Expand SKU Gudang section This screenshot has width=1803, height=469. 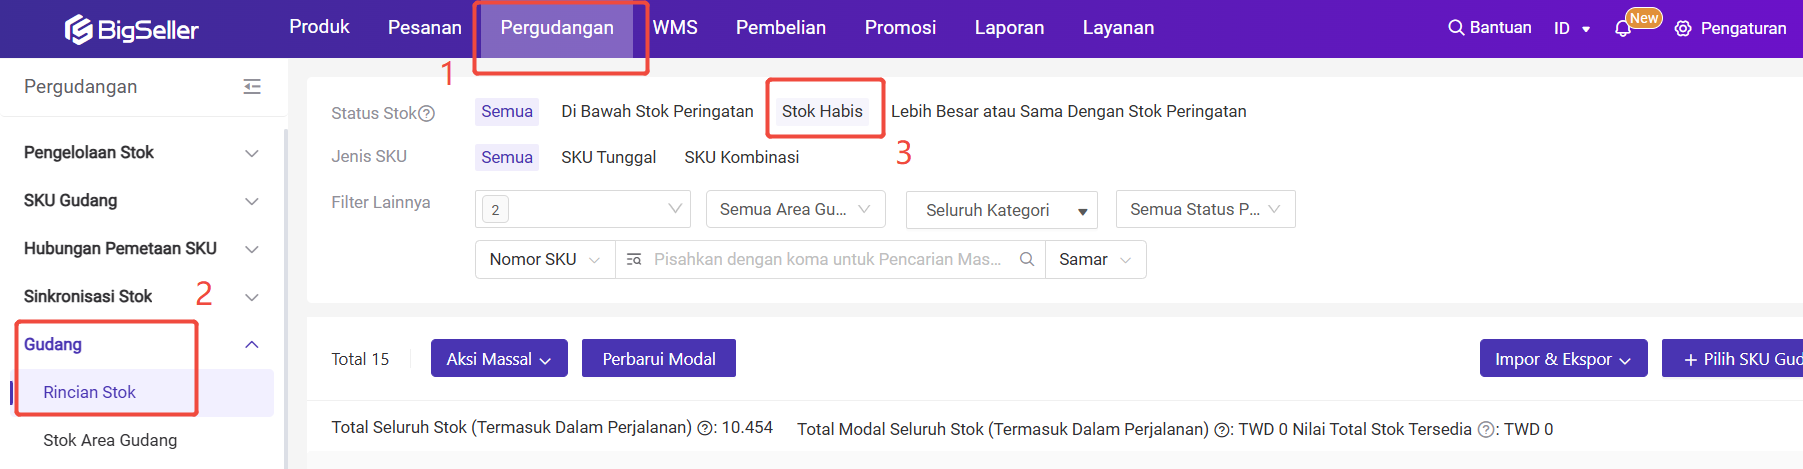point(141,201)
